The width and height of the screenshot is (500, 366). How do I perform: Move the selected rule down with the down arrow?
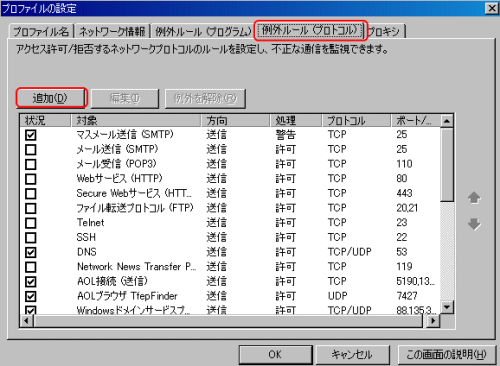(x=474, y=224)
